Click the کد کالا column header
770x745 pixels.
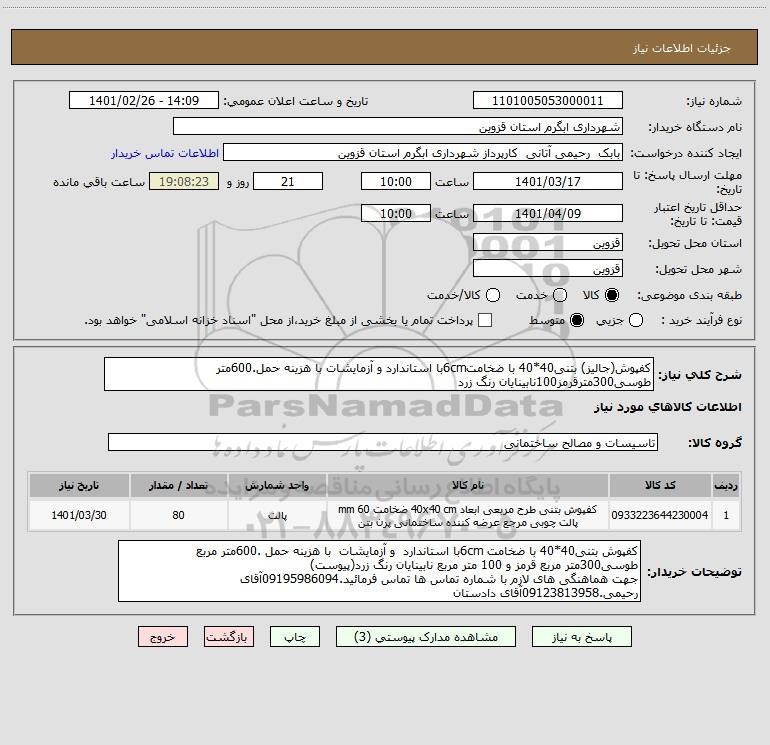click(x=660, y=485)
